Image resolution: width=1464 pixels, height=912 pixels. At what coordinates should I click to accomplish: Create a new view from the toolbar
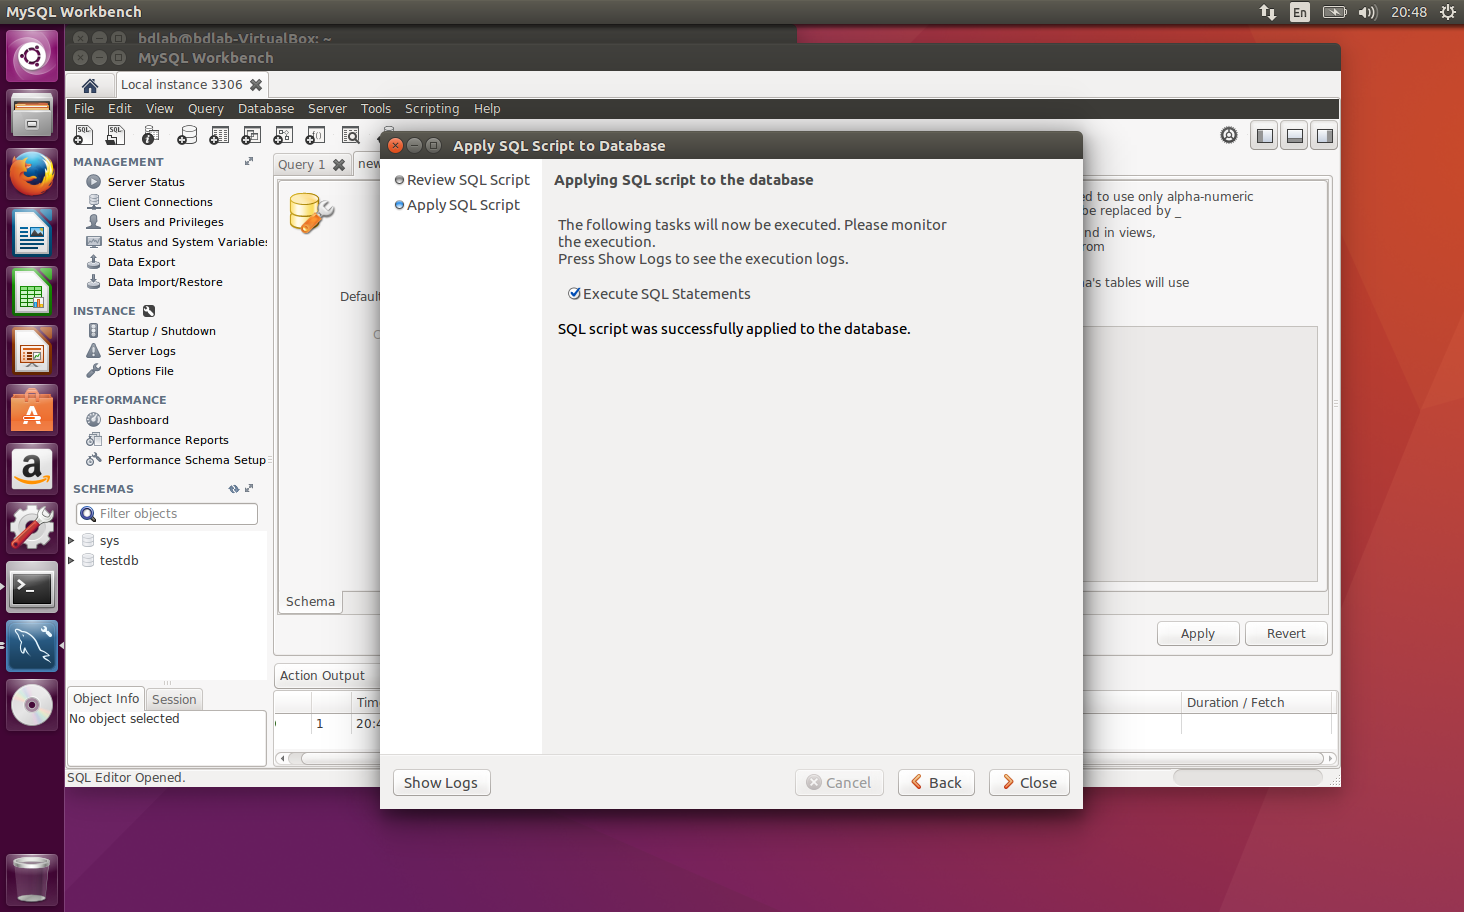click(251, 135)
